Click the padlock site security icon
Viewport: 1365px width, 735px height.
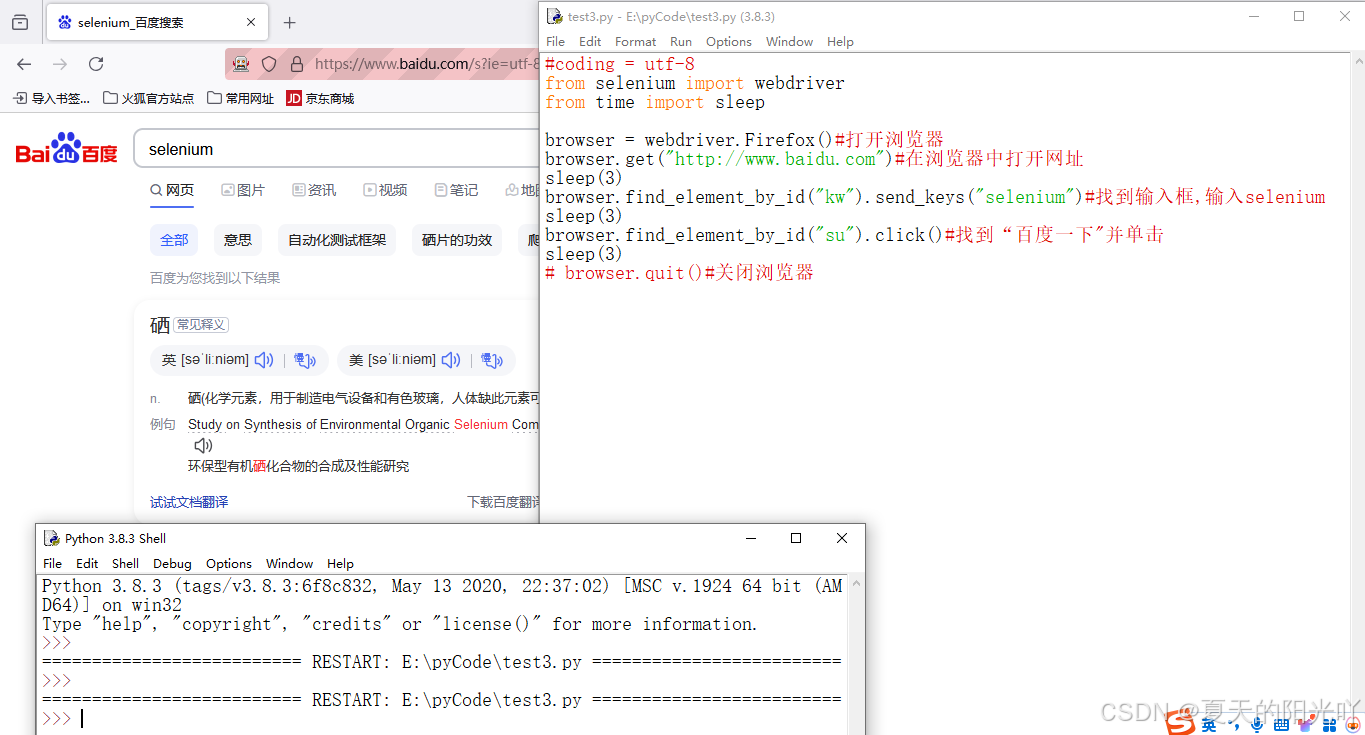(x=296, y=64)
